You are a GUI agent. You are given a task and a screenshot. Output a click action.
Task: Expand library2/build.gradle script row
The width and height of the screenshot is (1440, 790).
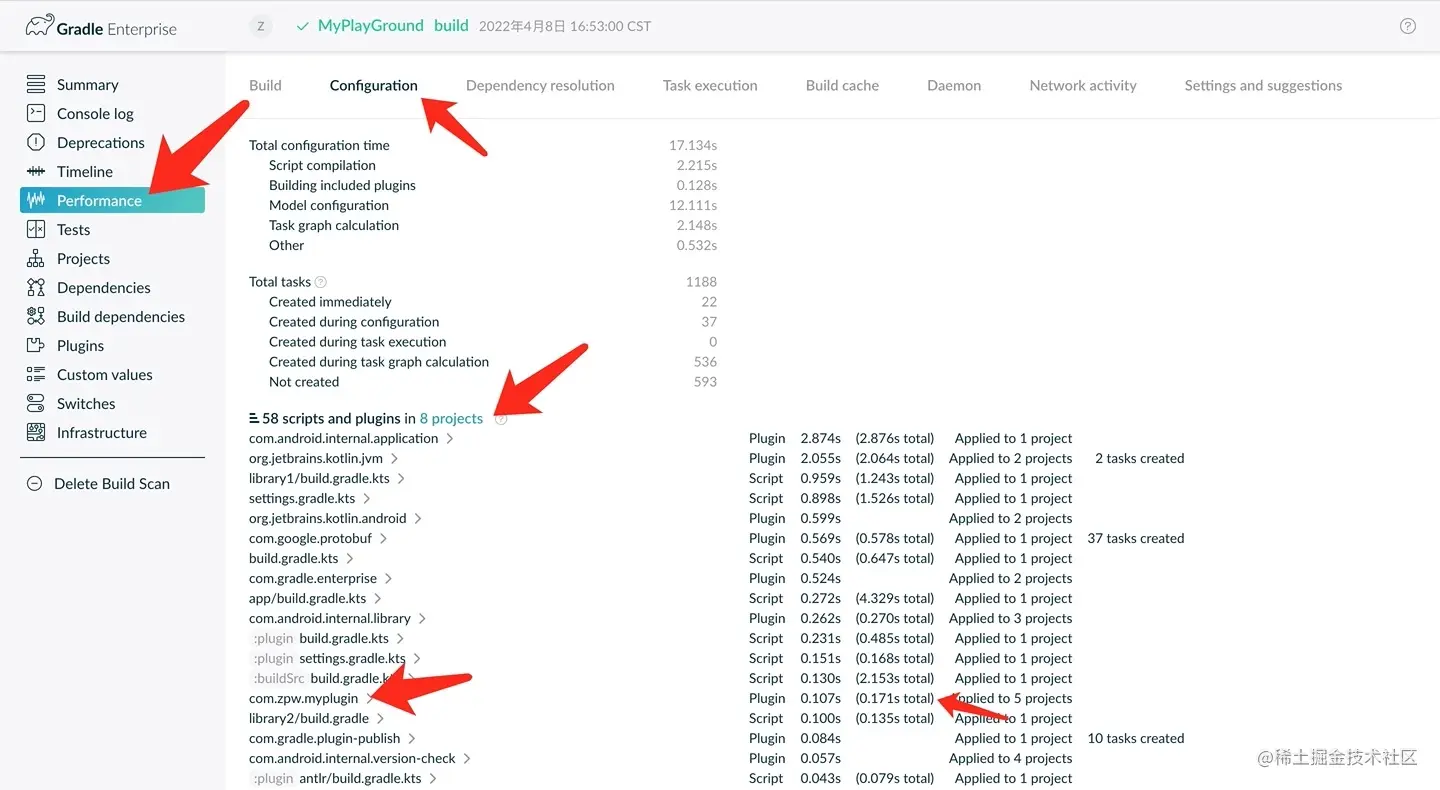[x=381, y=718]
